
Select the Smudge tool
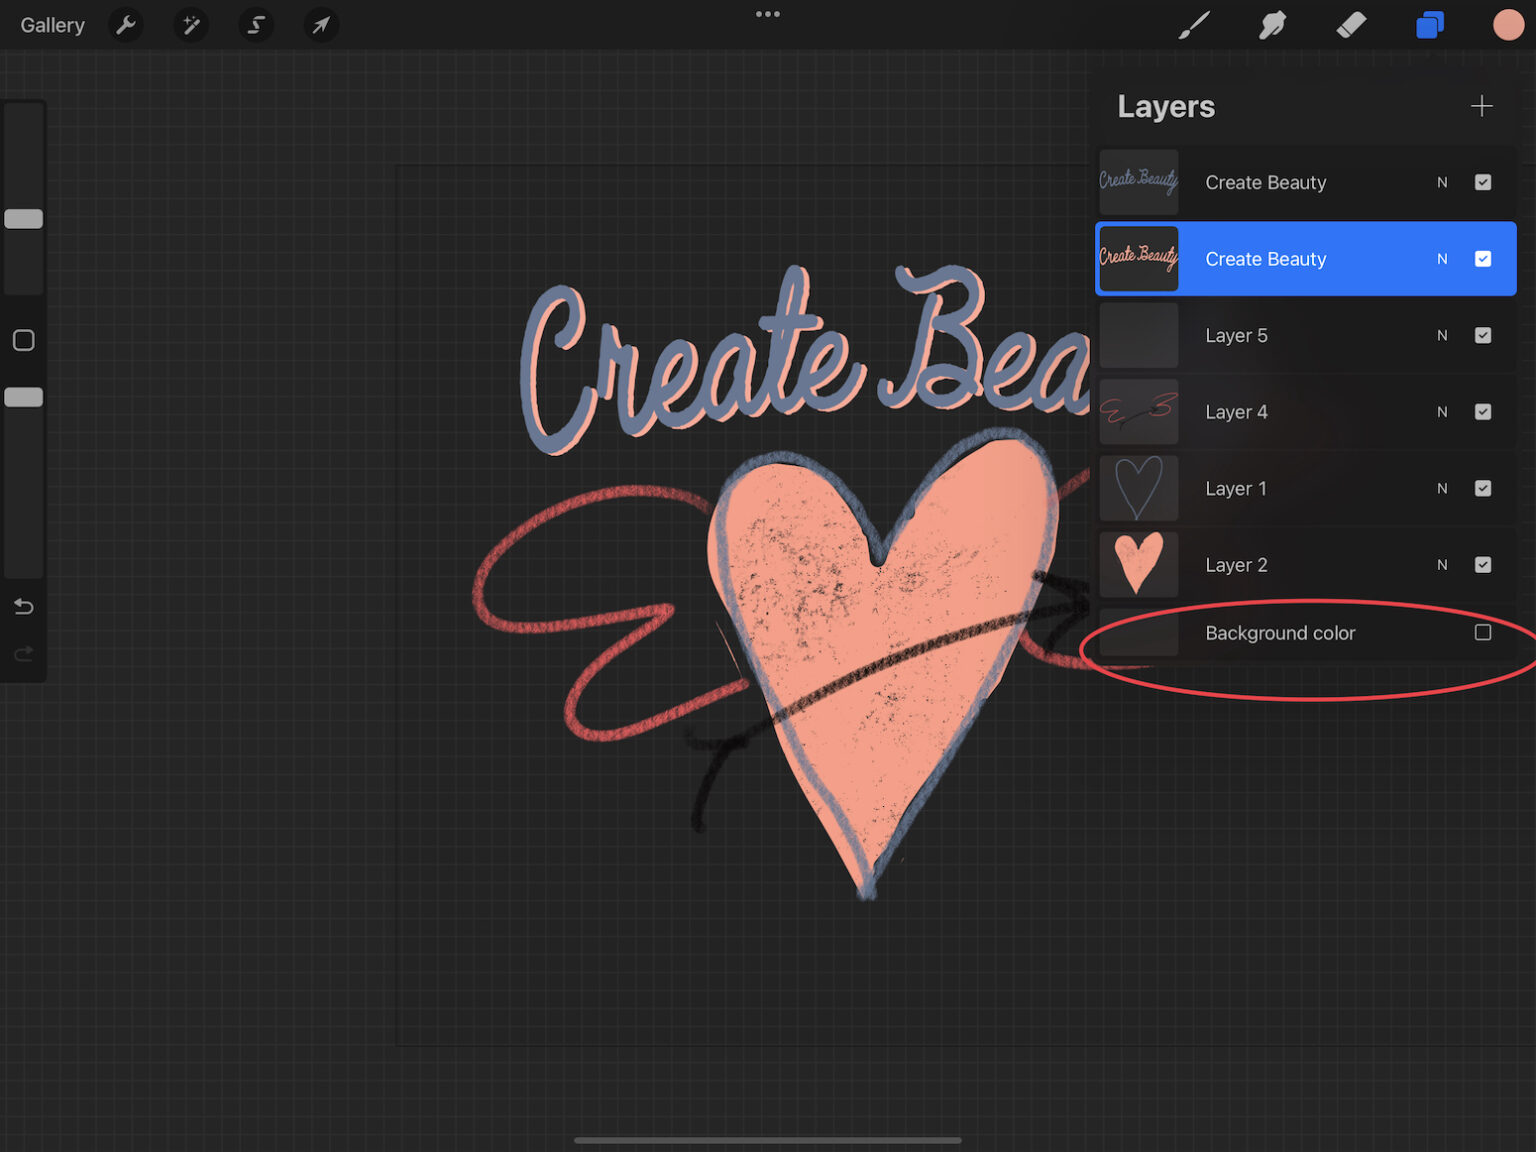point(1272,25)
